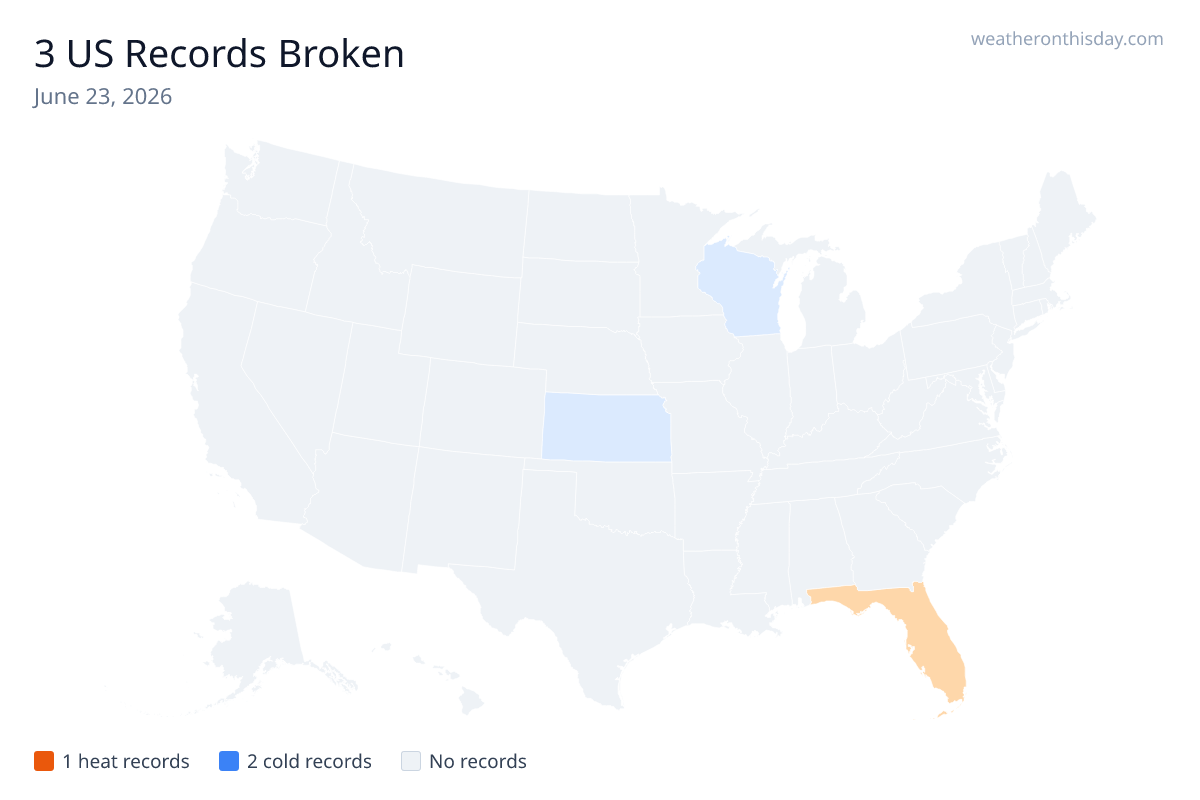Open weatheronthisday.com link
The image size is (1200, 800).
[1067, 39]
